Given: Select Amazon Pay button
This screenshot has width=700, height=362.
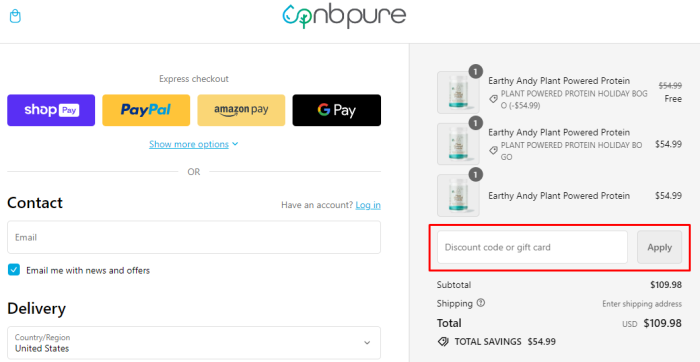Looking at the screenshot, I should click(x=241, y=110).
